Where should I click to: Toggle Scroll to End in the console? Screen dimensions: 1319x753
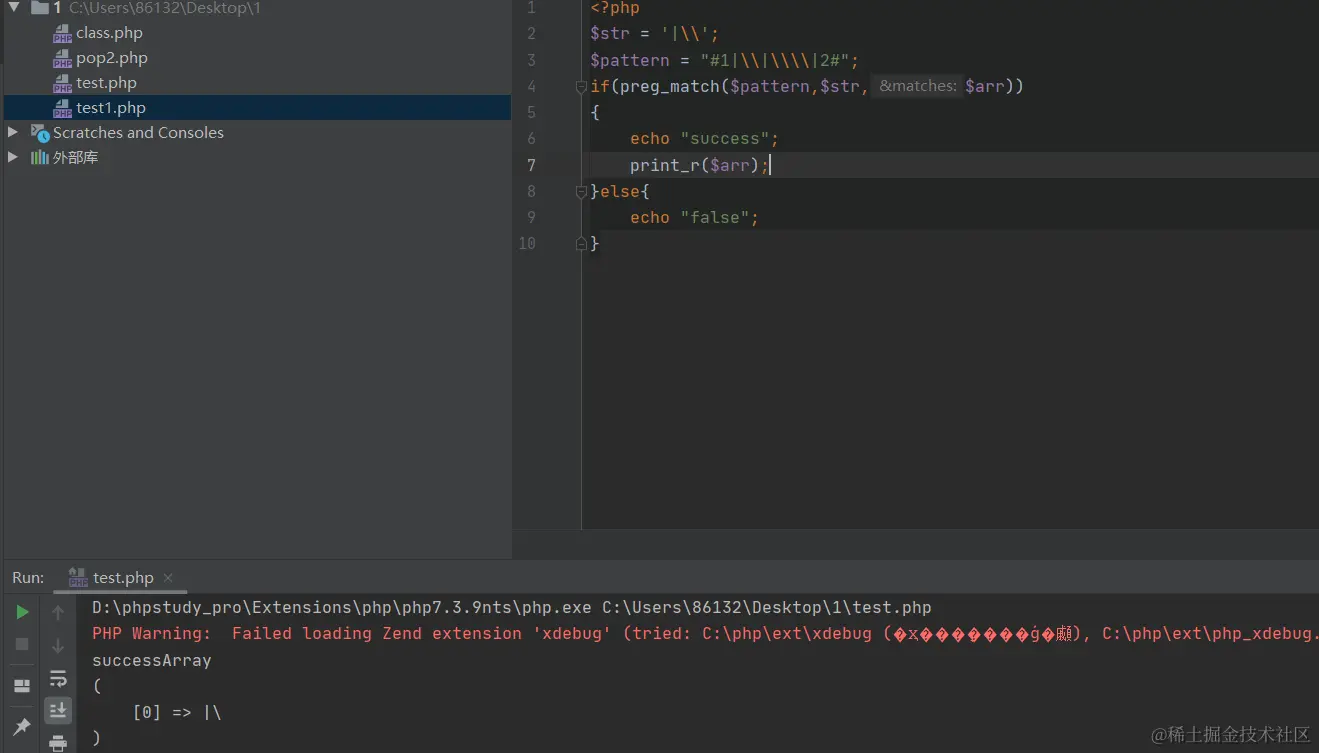[58, 710]
